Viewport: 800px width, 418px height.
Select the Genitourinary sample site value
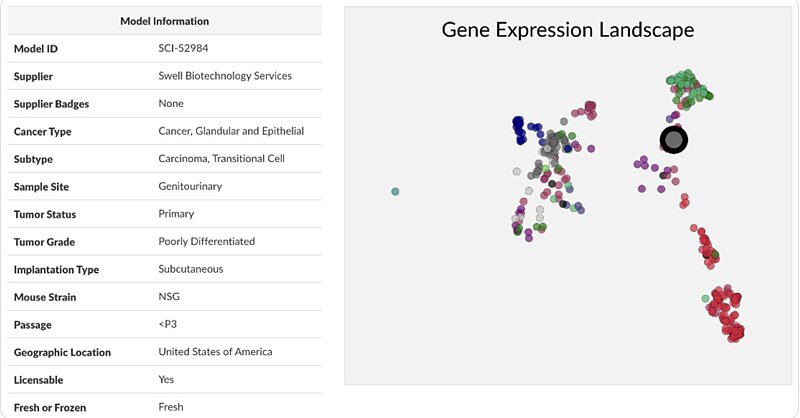(x=190, y=186)
